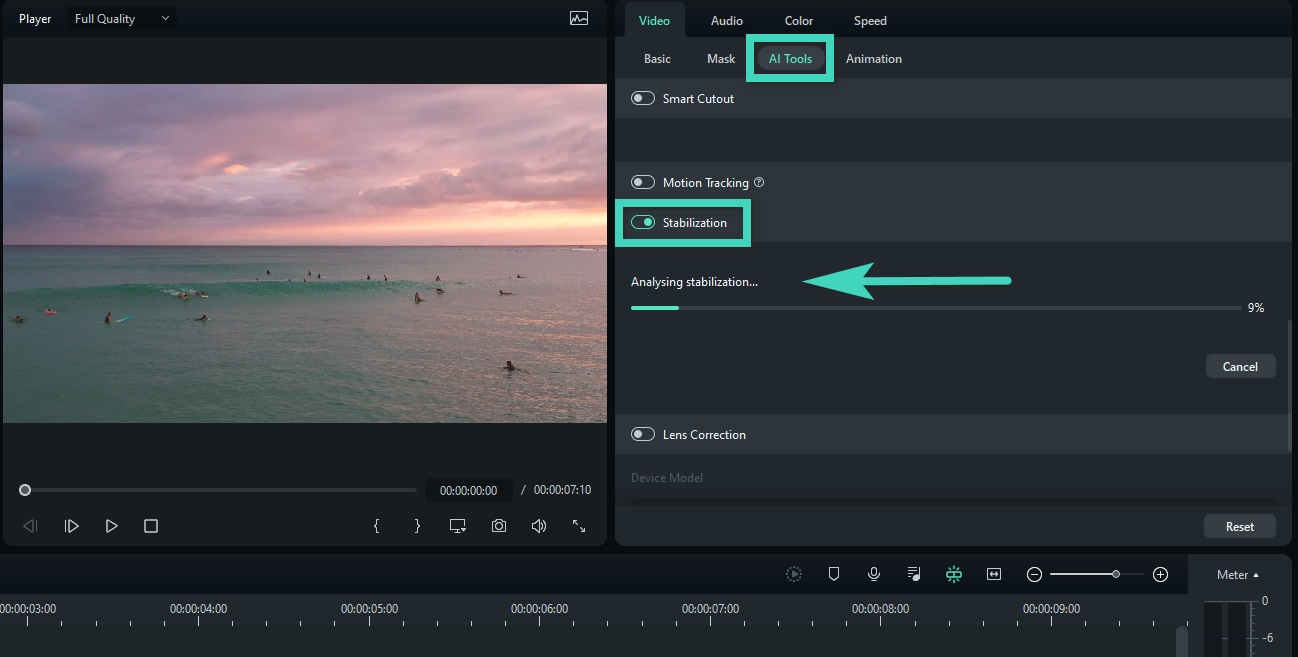Viewport: 1298px width, 657px height.
Task: Click the zoom out minus icon
Action: point(1035,574)
